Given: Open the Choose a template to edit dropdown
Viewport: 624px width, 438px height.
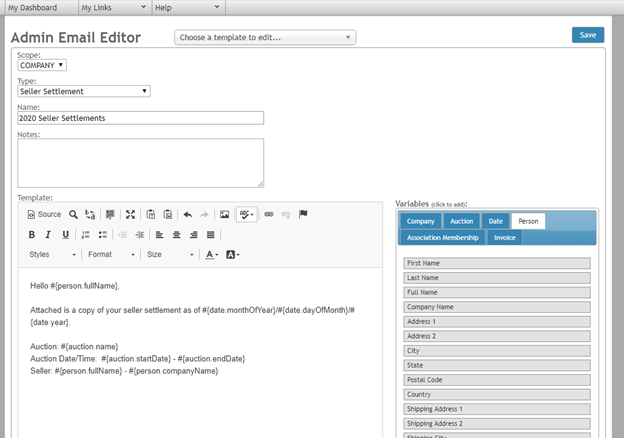Looking at the screenshot, I should [x=265, y=37].
